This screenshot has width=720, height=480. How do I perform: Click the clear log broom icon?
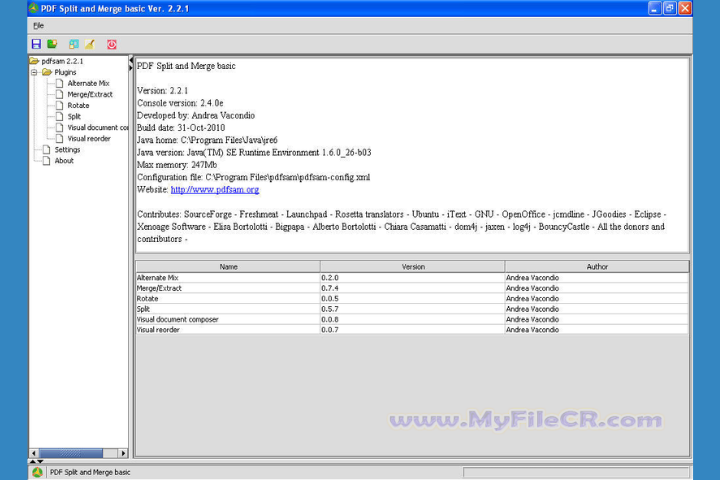90,44
